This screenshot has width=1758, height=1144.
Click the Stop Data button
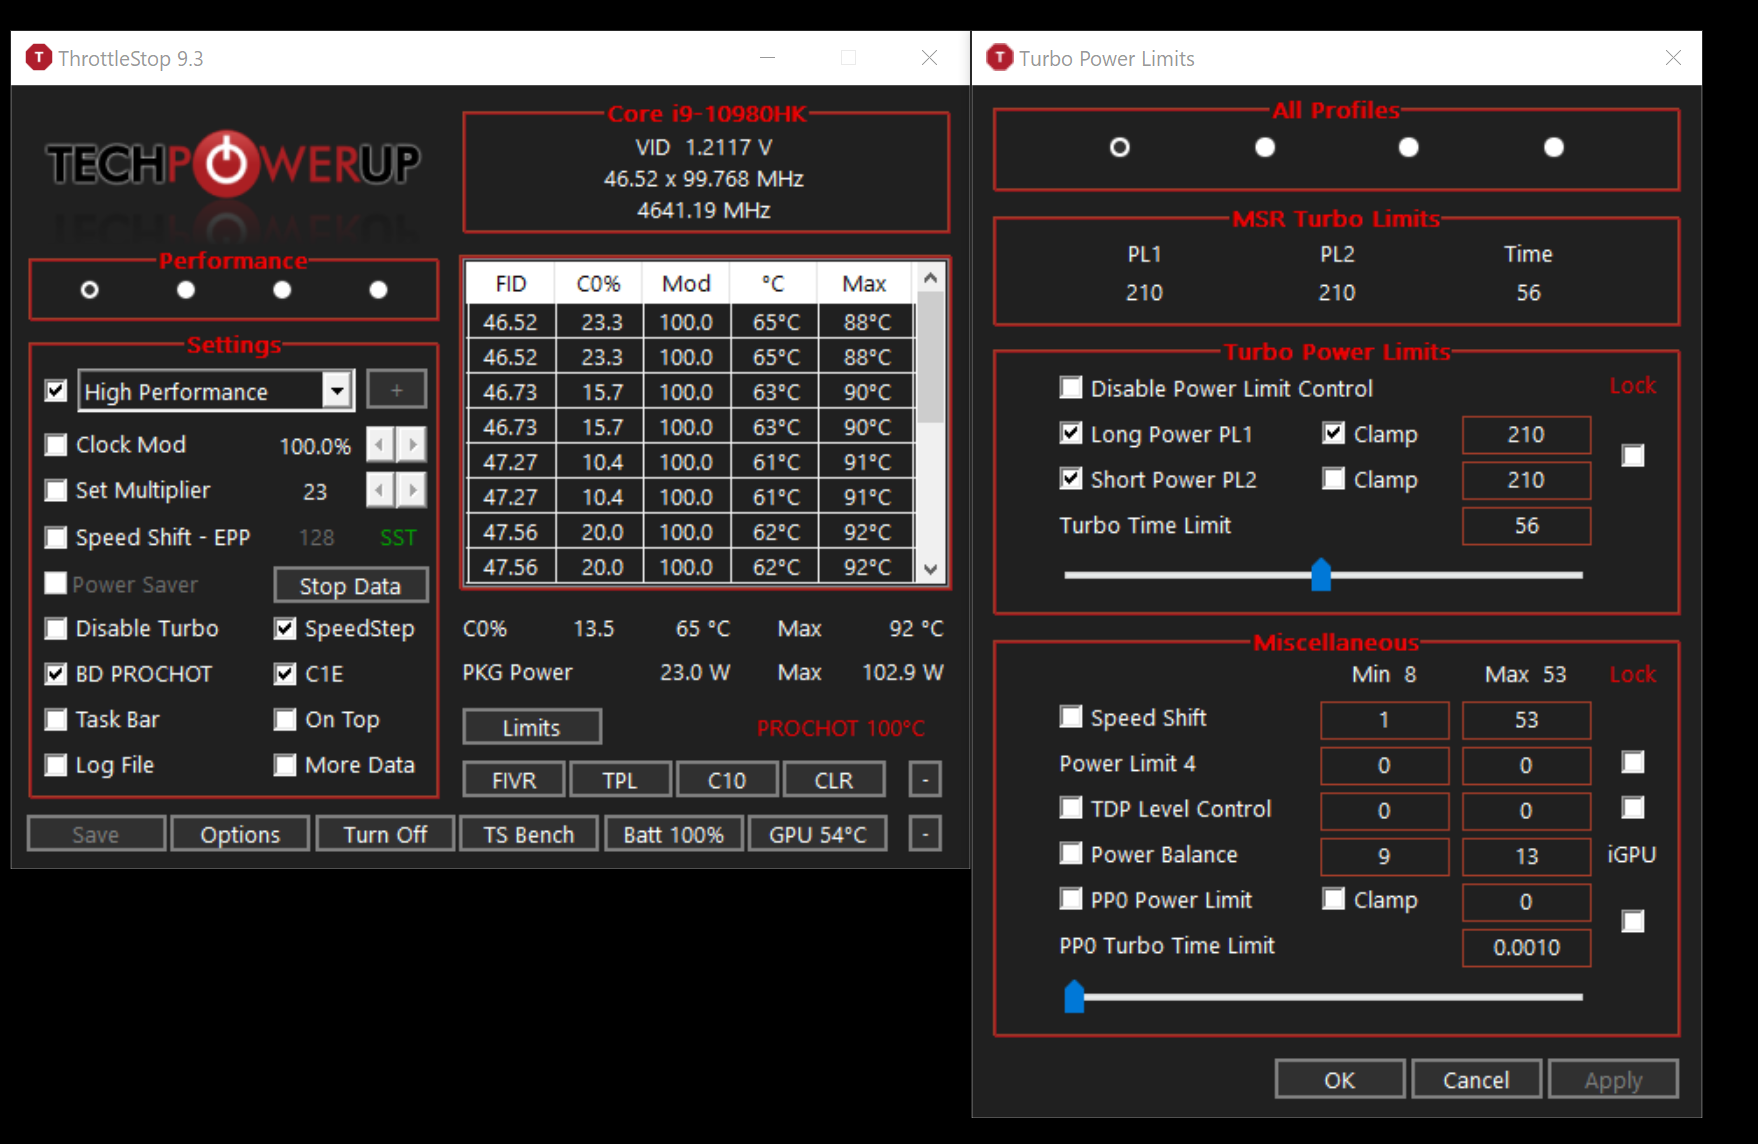(x=351, y=586)
